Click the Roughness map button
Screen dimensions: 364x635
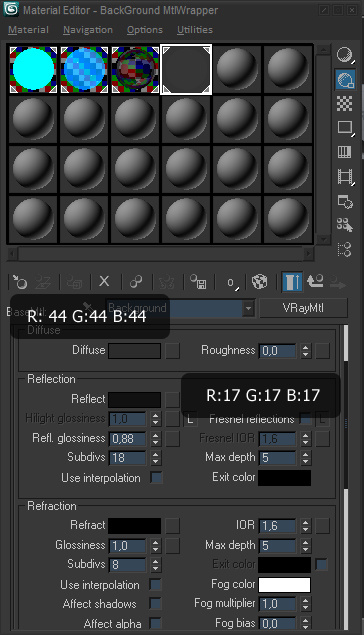pos(323,351)
